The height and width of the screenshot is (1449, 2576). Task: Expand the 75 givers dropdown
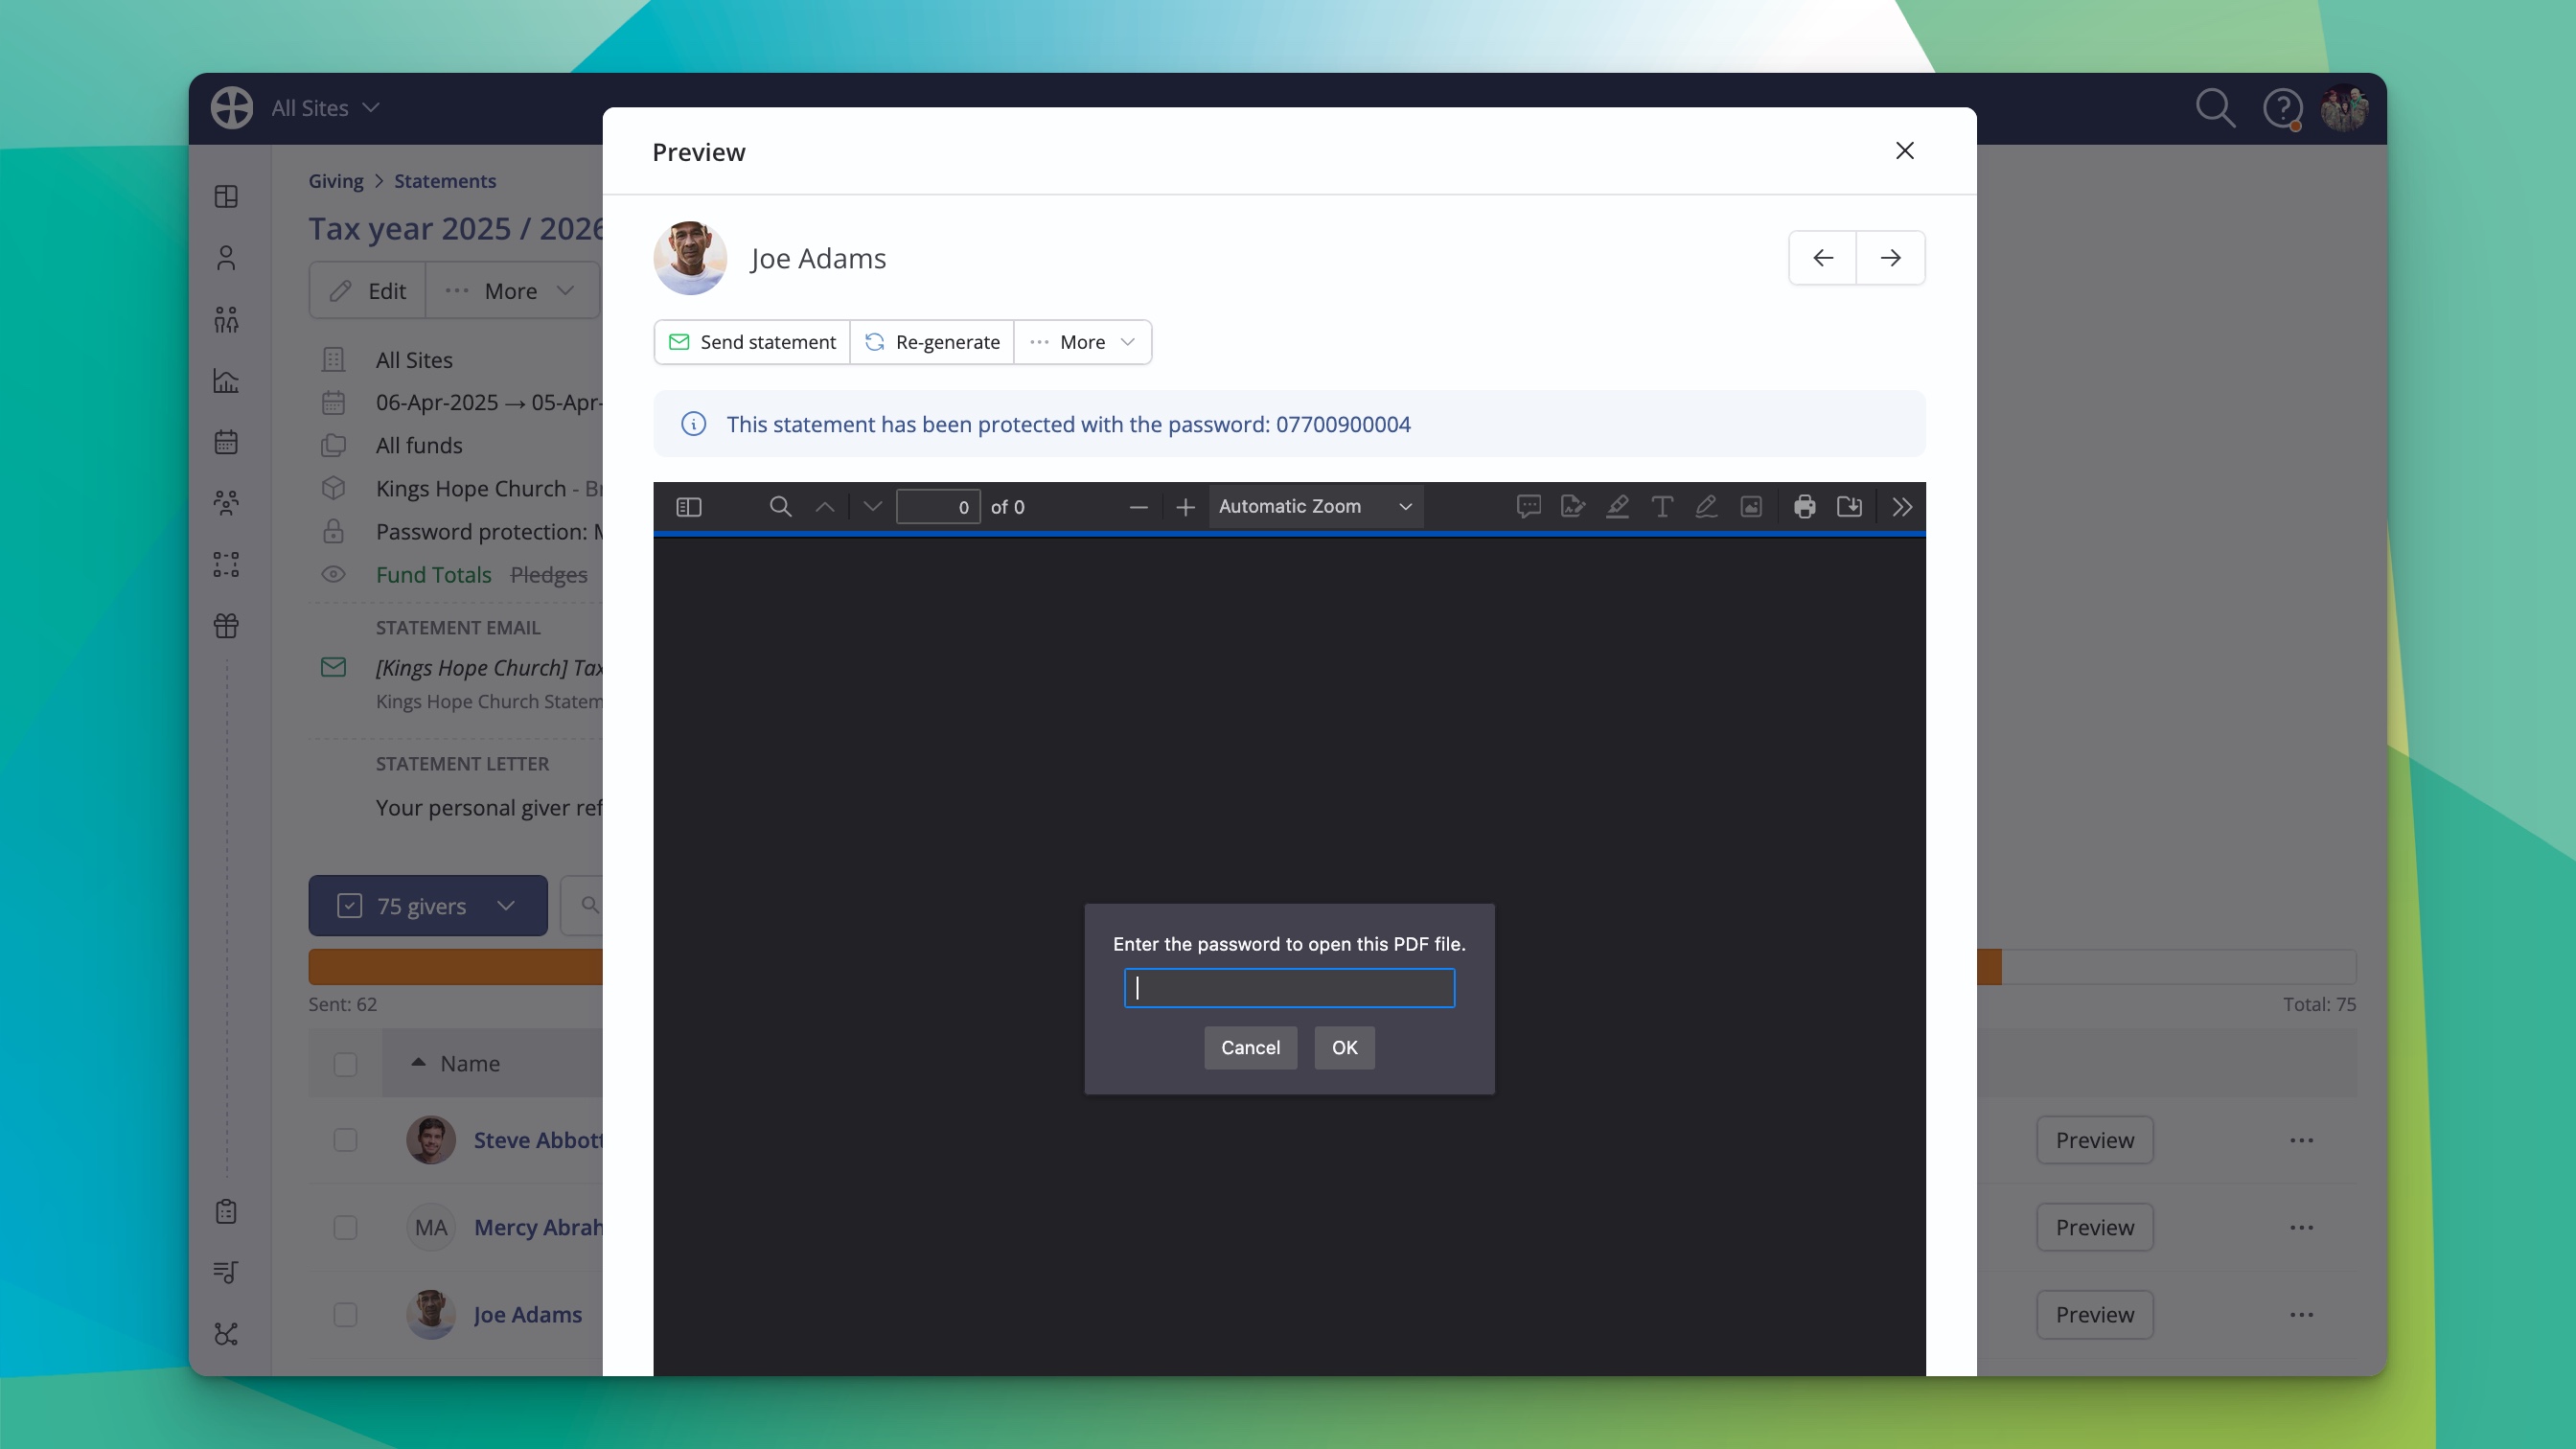click(x=428, y=906)
